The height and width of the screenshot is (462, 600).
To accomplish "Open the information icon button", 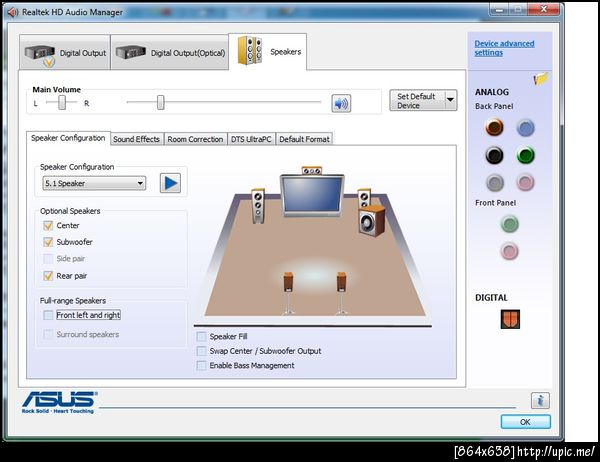I will 540,400.
